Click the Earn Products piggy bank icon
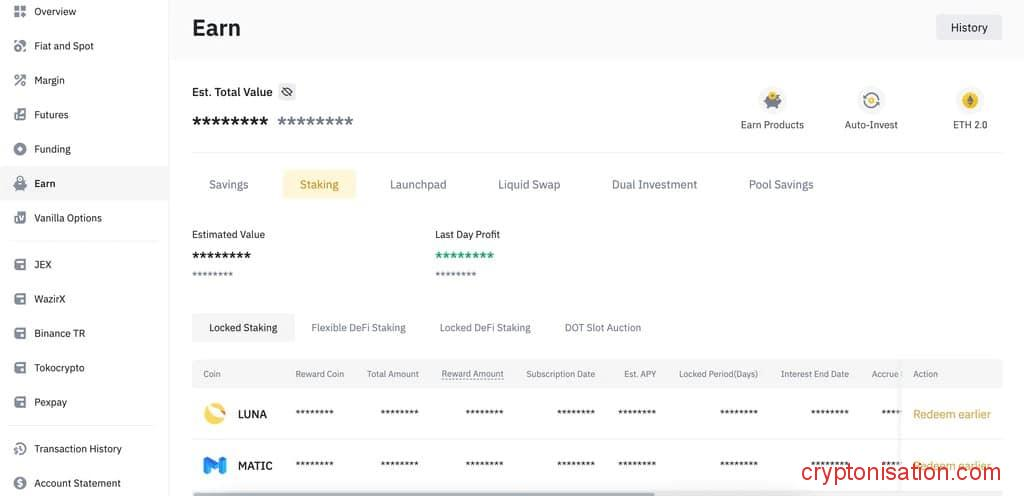Viewport: 1024px width, 496px height. point(772,101)
